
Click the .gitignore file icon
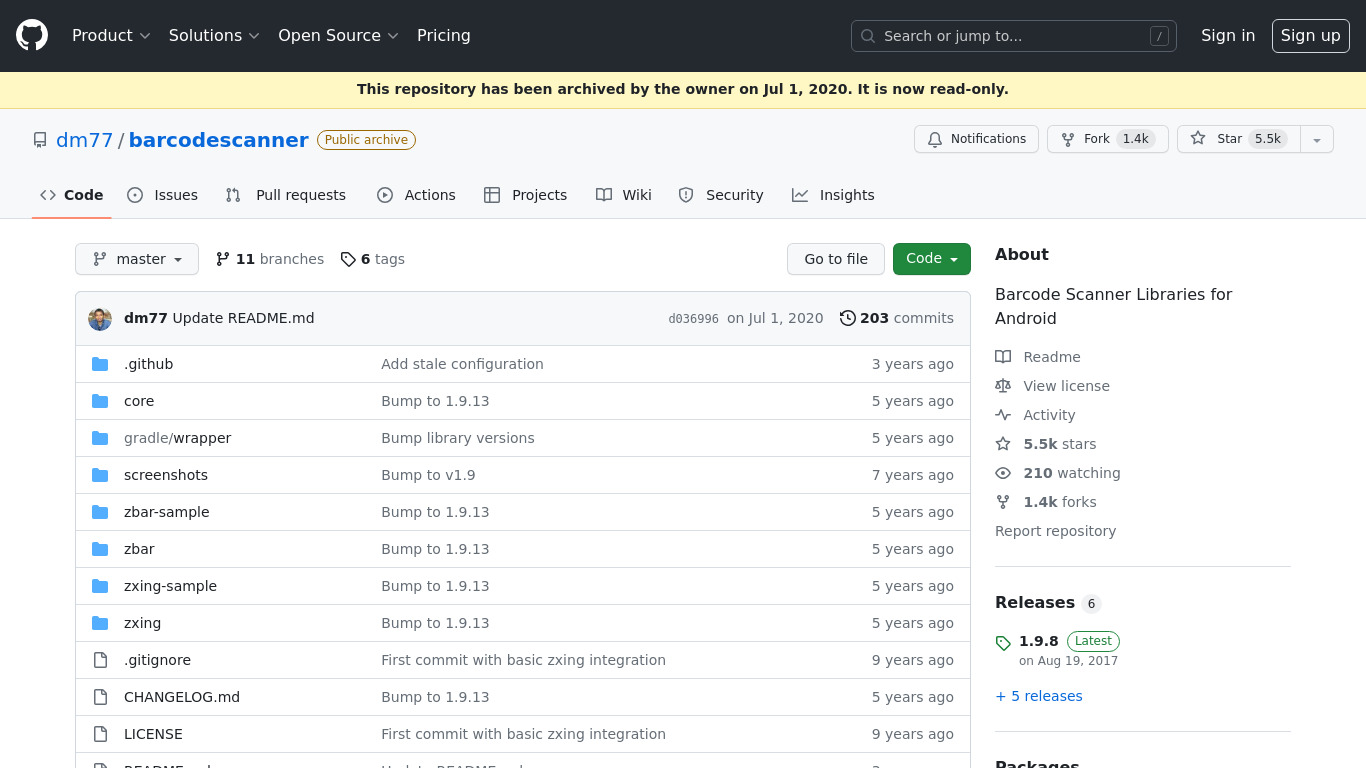[100, 660]
